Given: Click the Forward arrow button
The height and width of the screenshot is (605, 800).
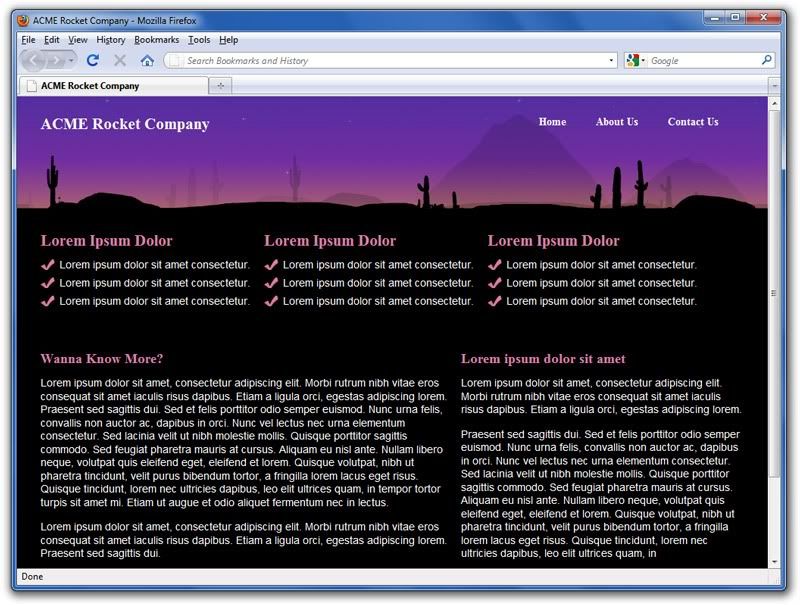Looking at the screenshot, I should 56,61.
